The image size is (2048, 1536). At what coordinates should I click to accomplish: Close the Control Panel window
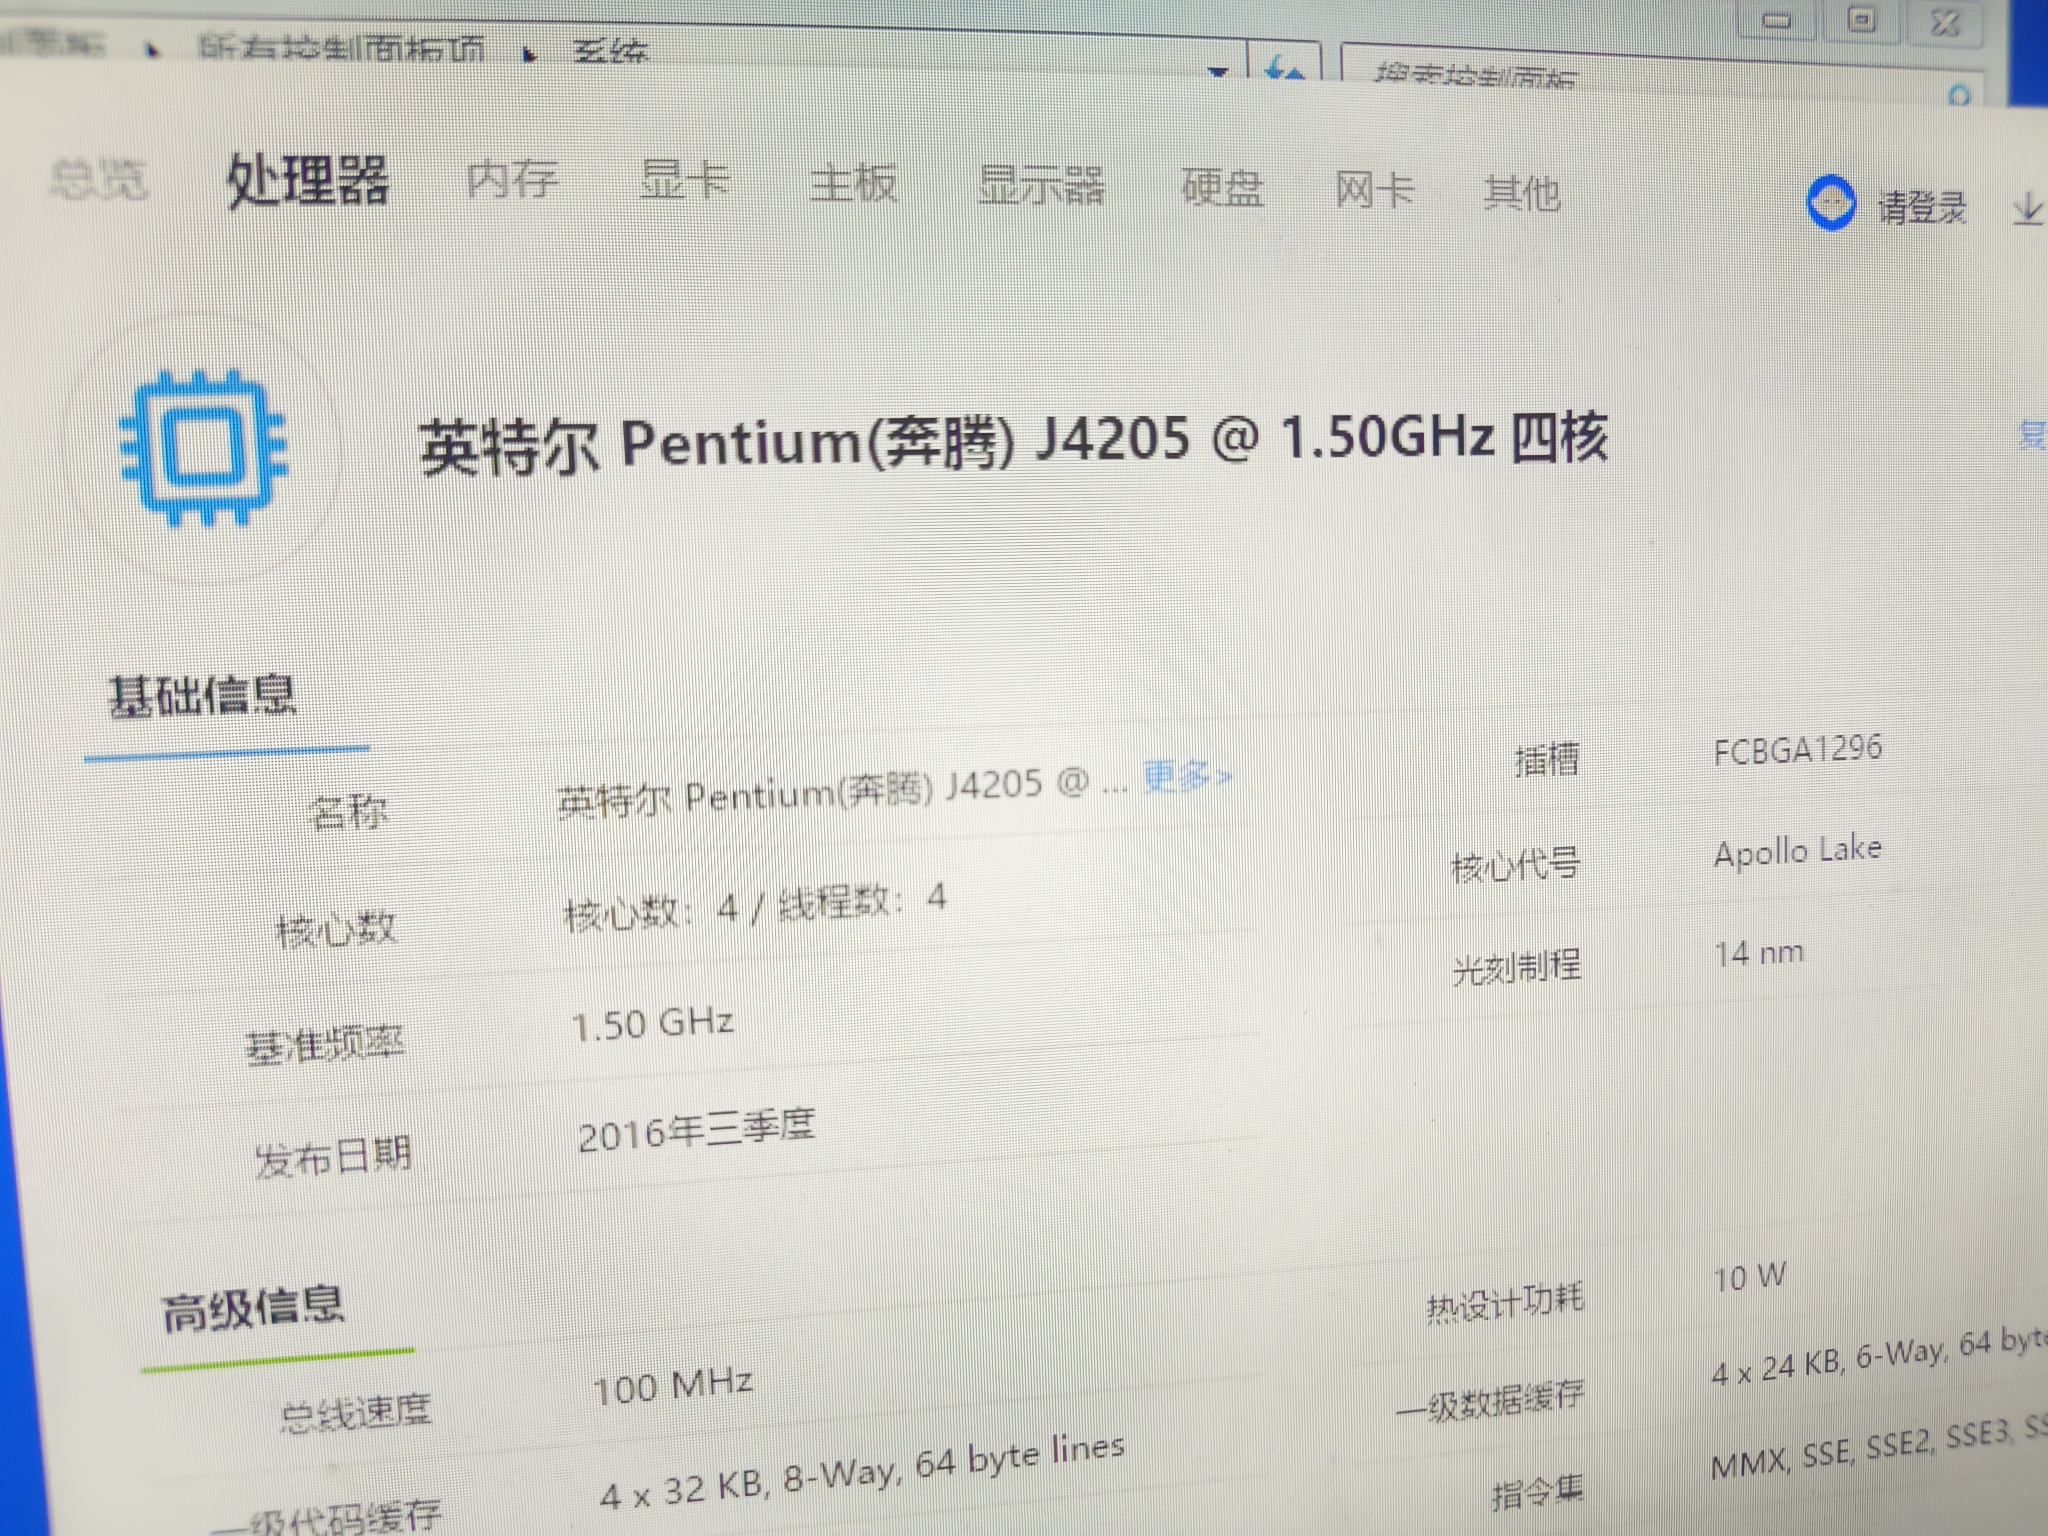click(1944, 21)
